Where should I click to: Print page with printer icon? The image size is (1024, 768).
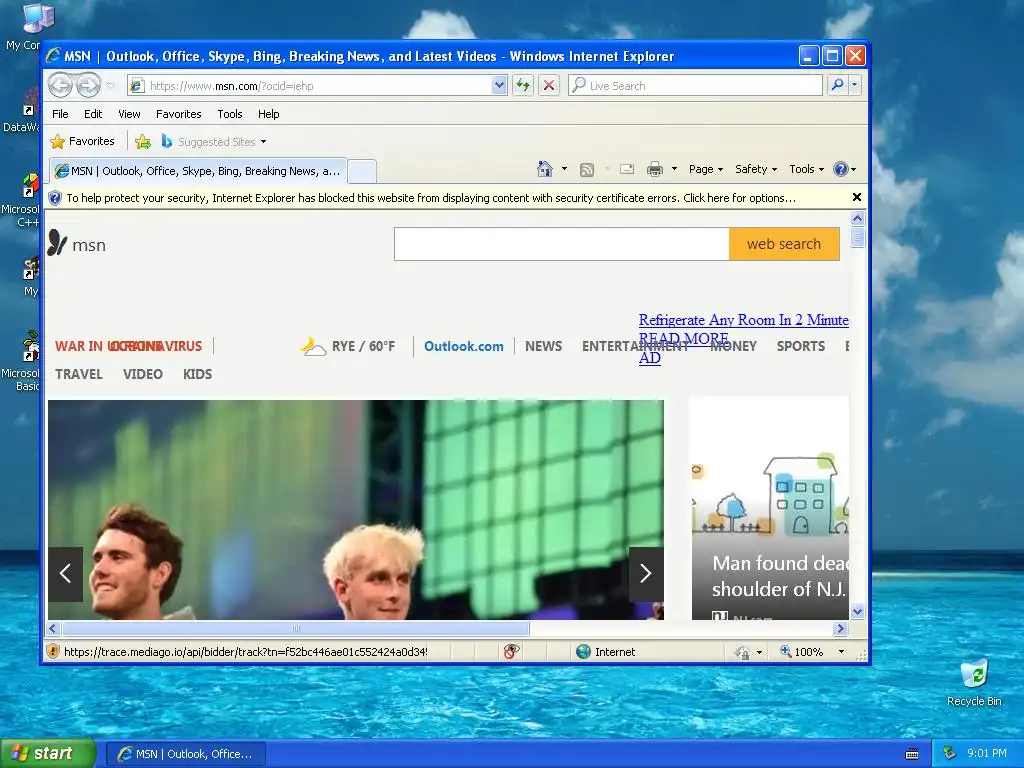[x=654, y=169]
